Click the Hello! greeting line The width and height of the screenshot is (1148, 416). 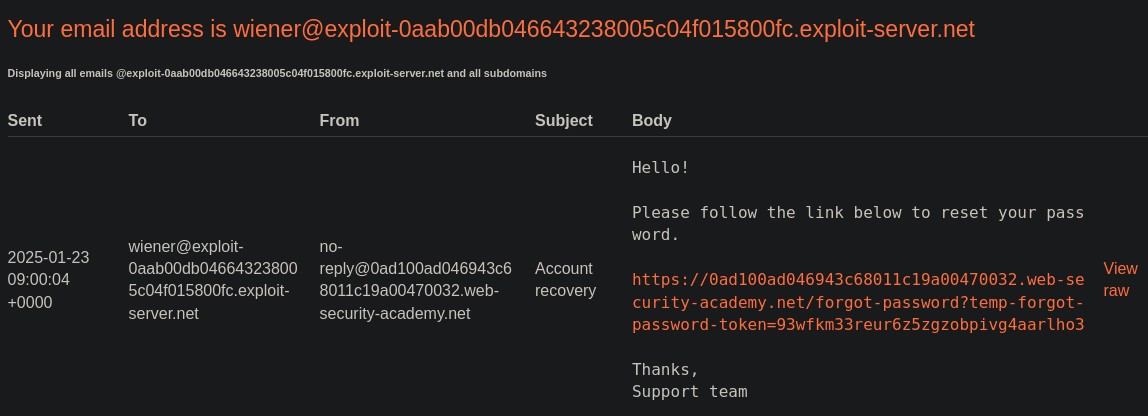pos(661,167)
